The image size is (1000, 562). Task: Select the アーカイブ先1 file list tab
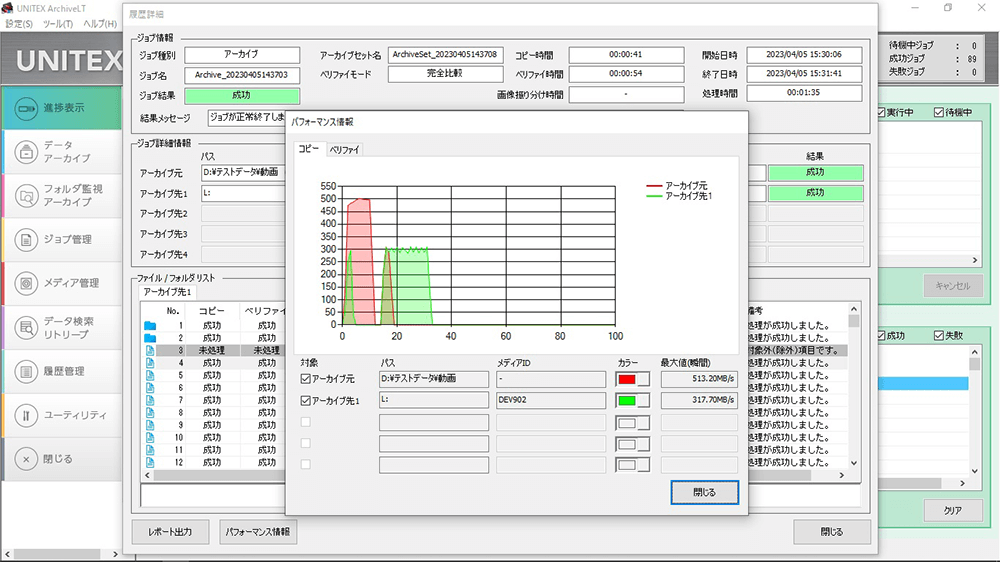[167, 292]
